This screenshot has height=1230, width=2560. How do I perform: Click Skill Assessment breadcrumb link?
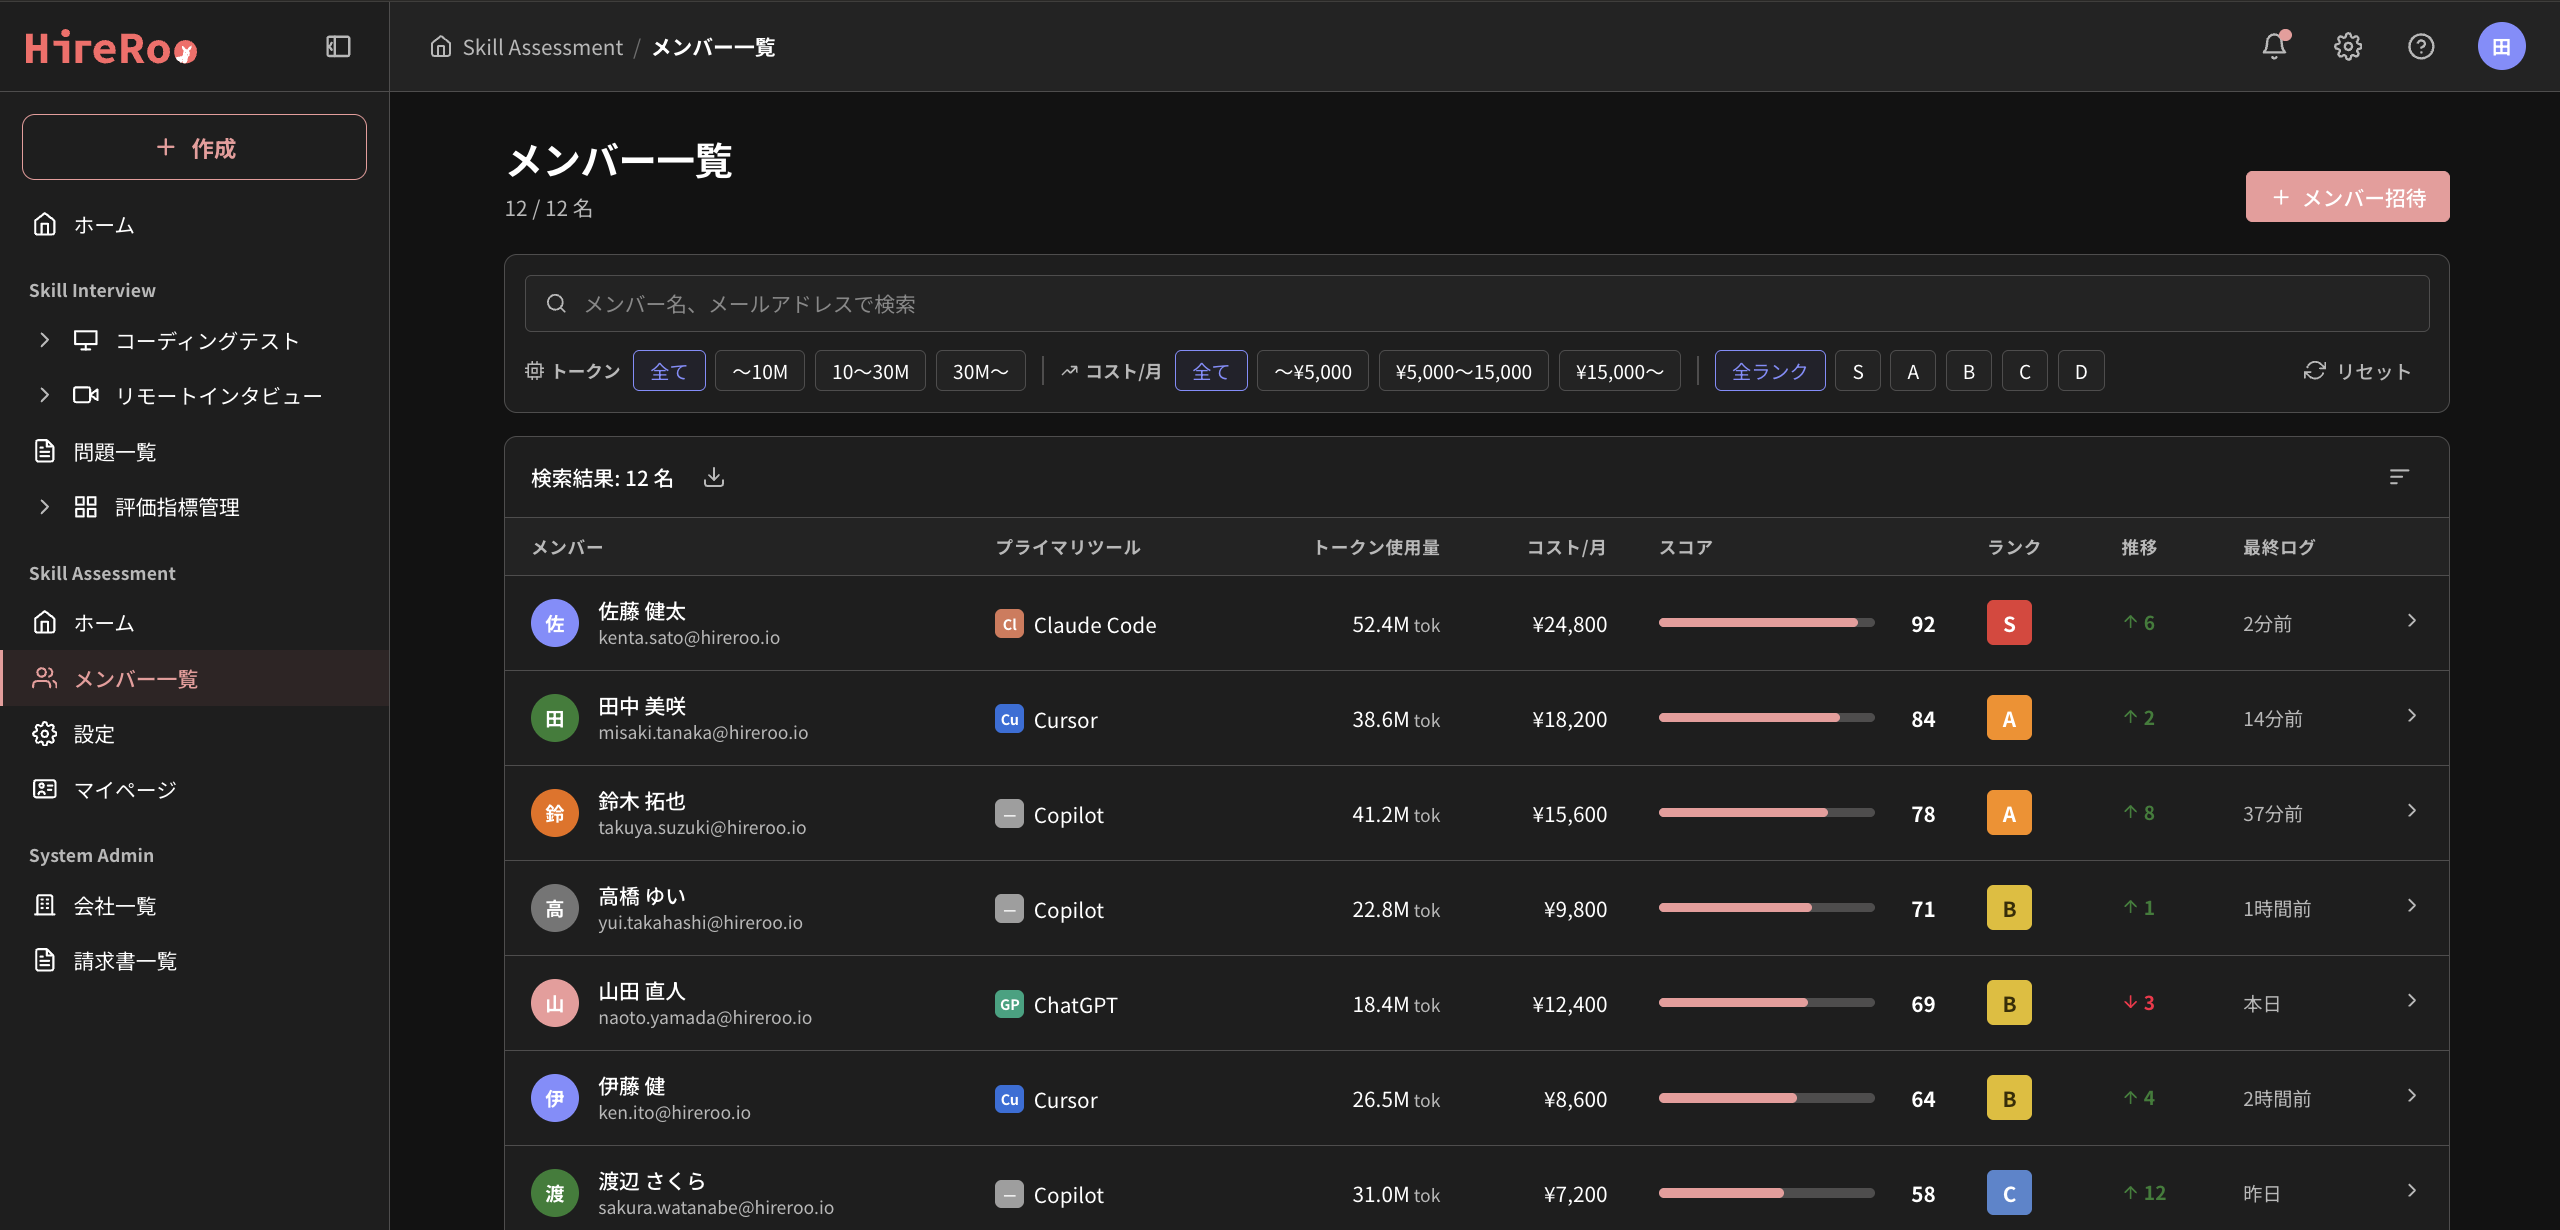542,47
